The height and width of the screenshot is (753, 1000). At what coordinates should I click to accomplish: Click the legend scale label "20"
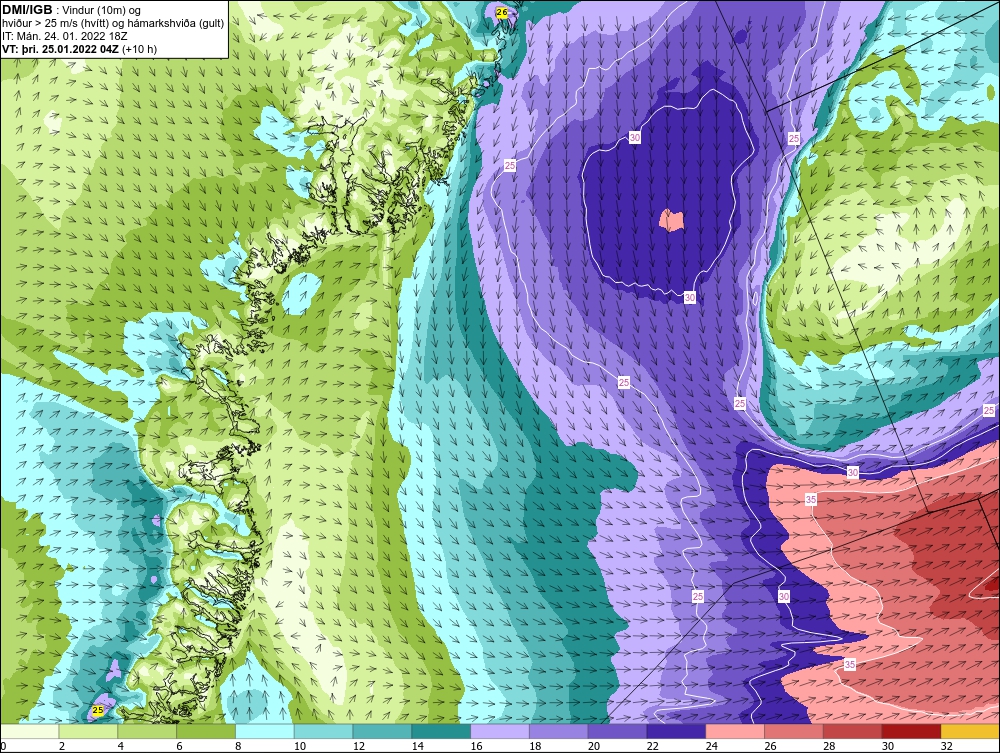(594, 746)
